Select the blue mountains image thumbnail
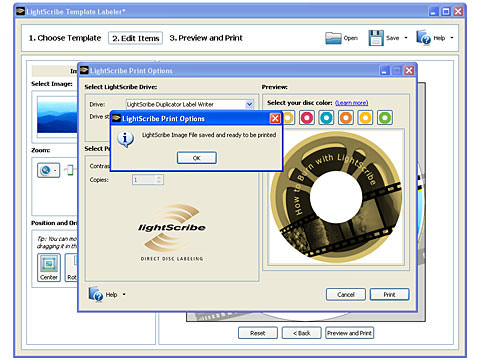 pyautogui.click(x=57, y=115)
